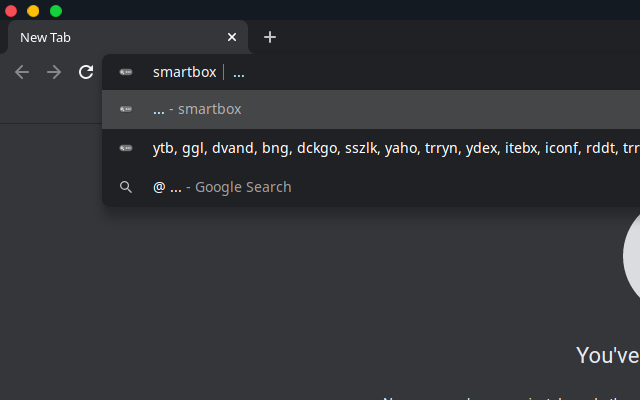
Task: Select the "... - smartbox" suggestion
Action: (x=371, y=109)
